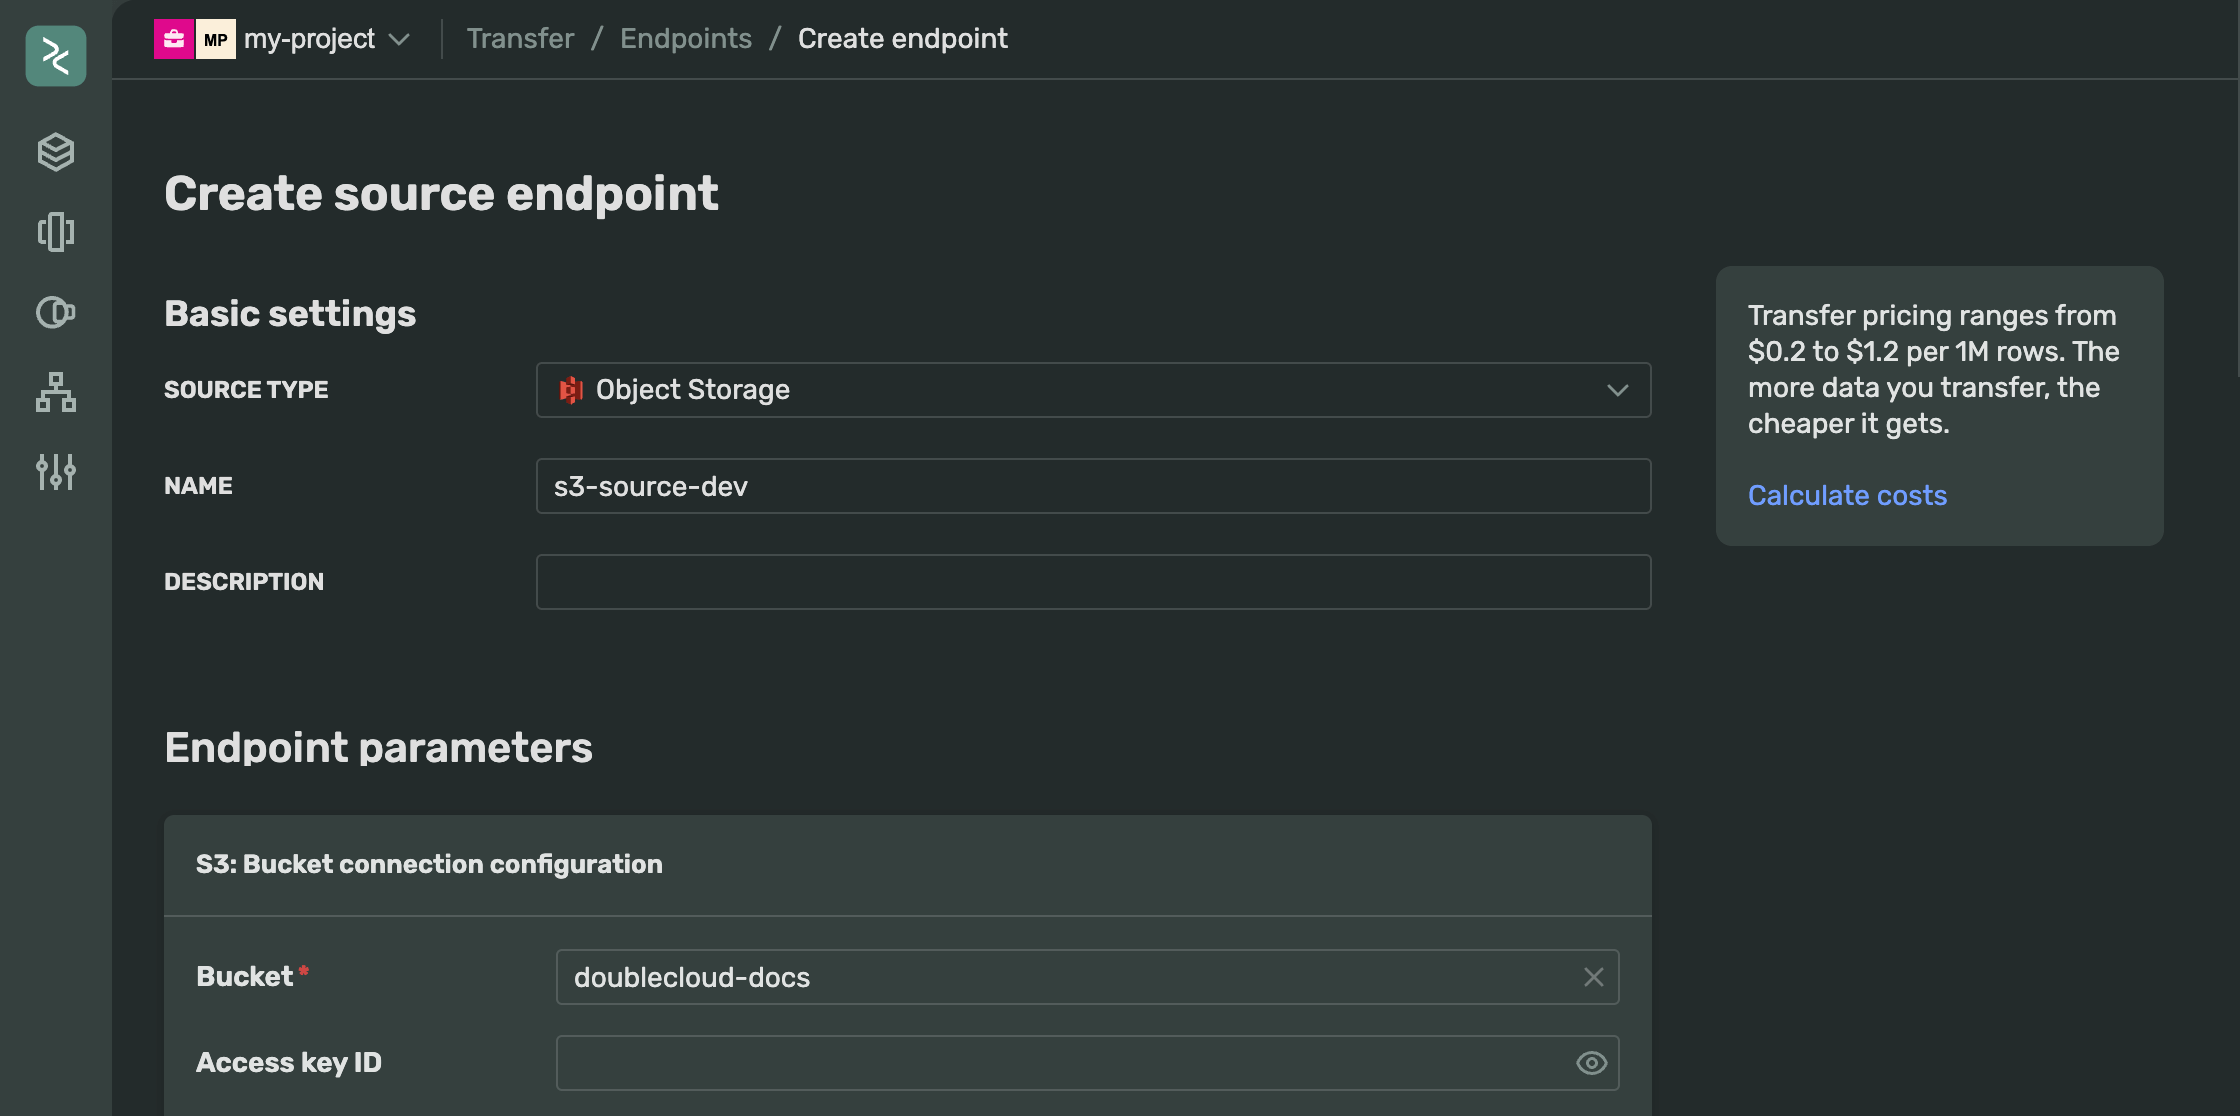The width and height of the screenshot is (2240, 1116).
Task: Reveal Access key ID with eye icon
Action: point(1592,1063)
